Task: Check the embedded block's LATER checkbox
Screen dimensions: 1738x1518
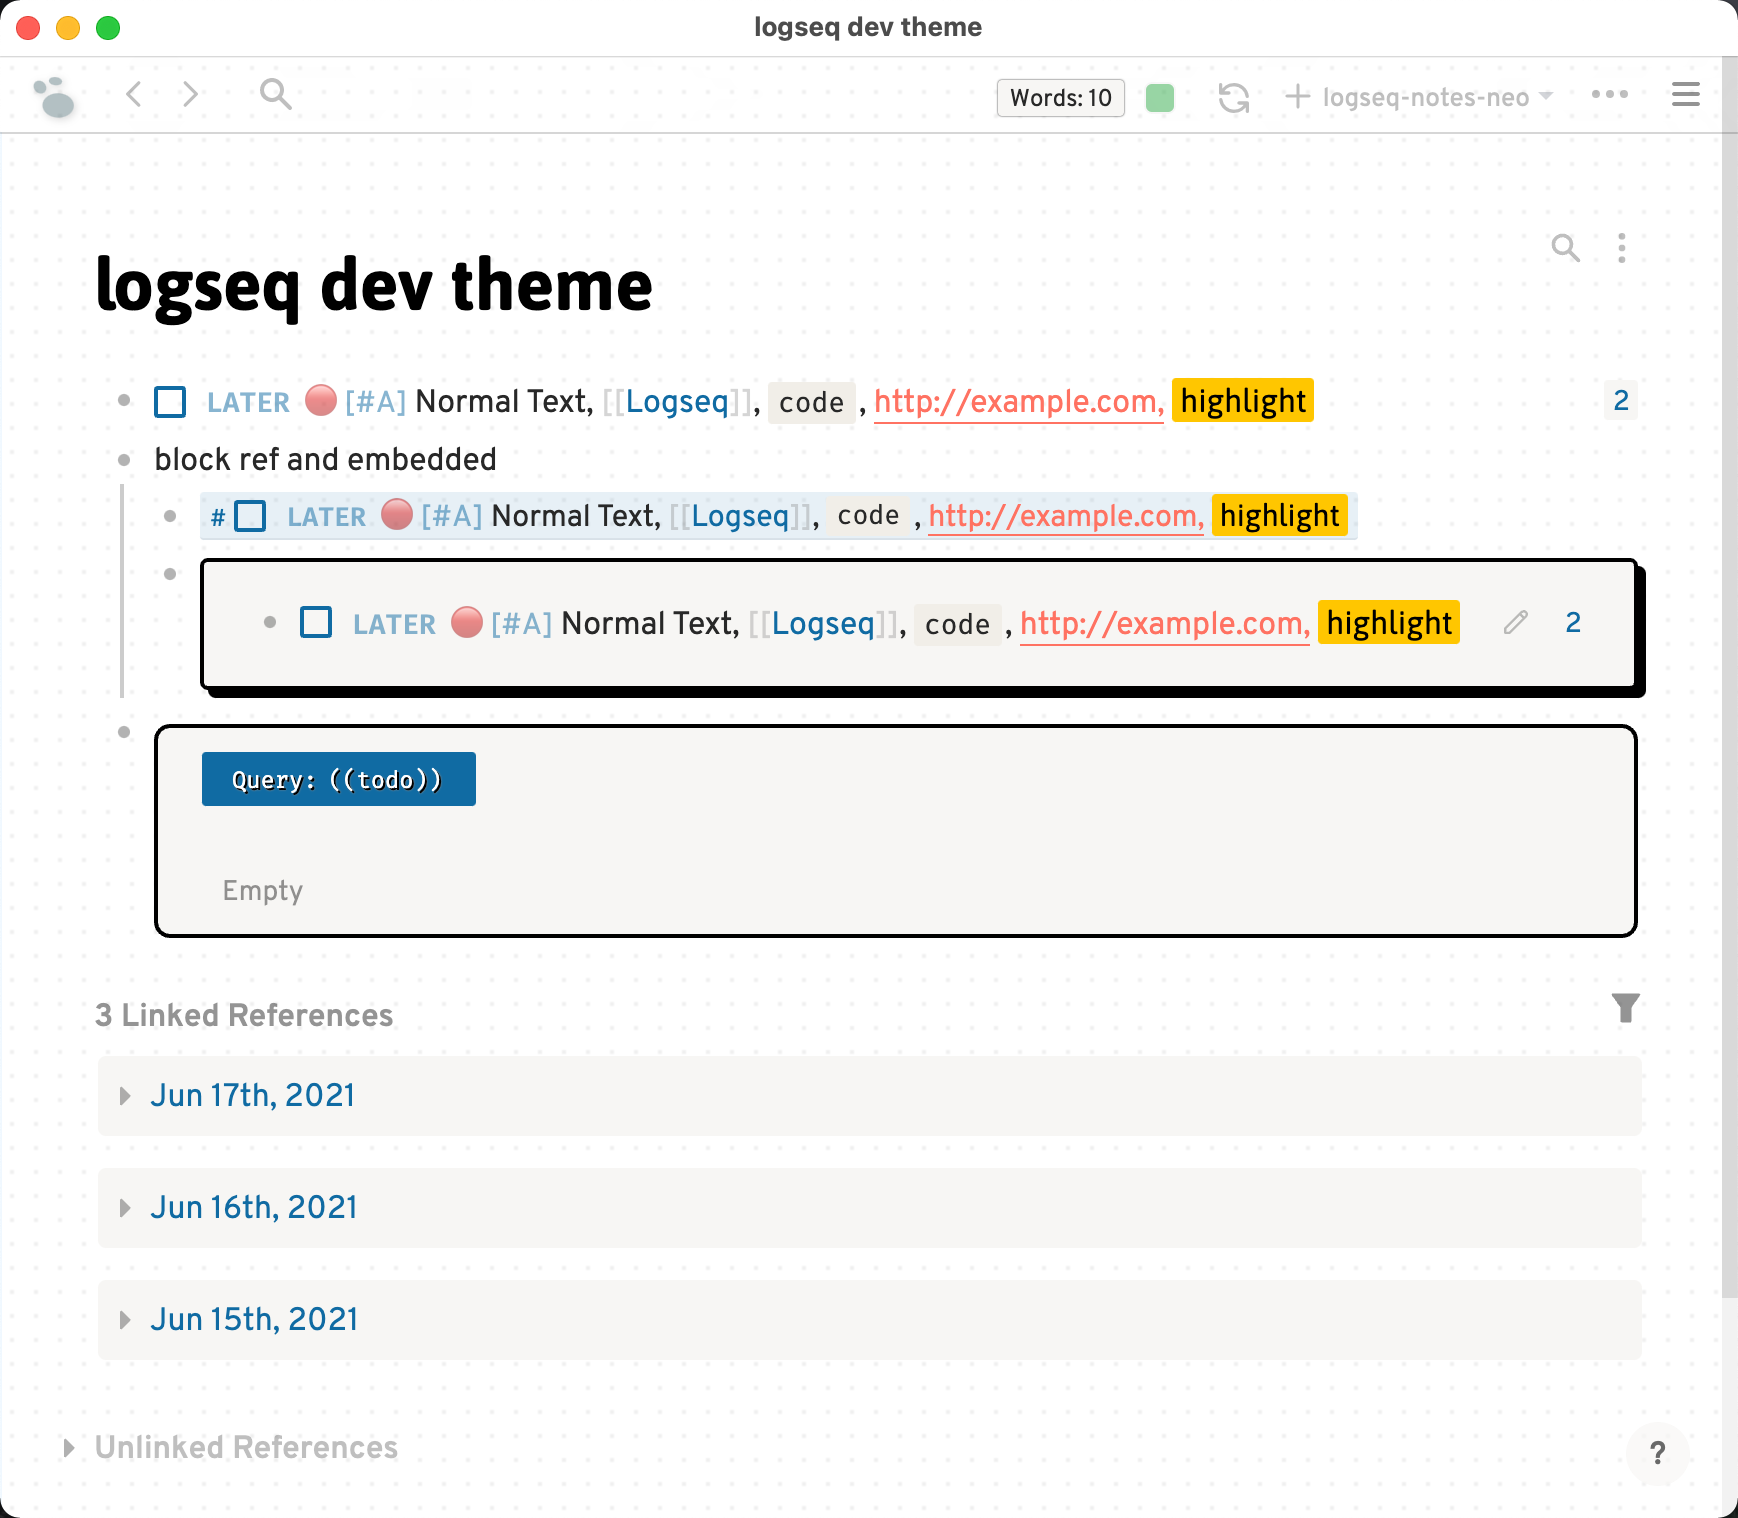Action: coord(316,623)
